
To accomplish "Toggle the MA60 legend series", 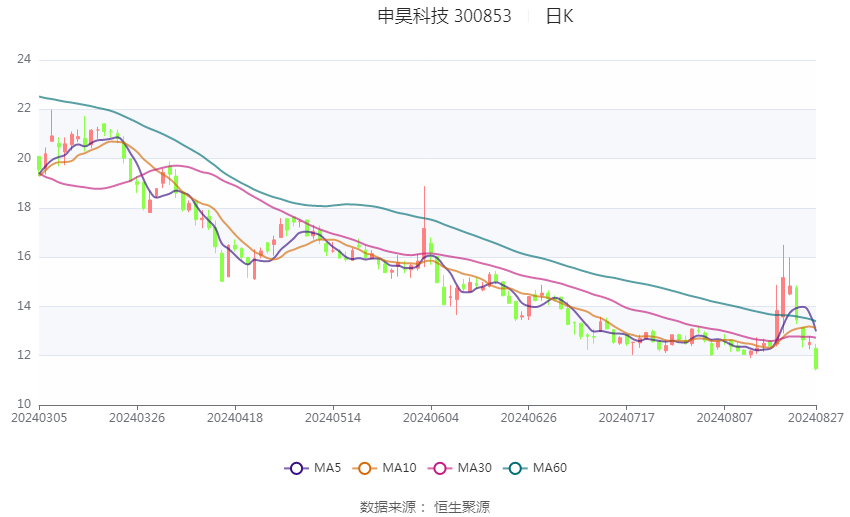I will [x=535, y=468].
